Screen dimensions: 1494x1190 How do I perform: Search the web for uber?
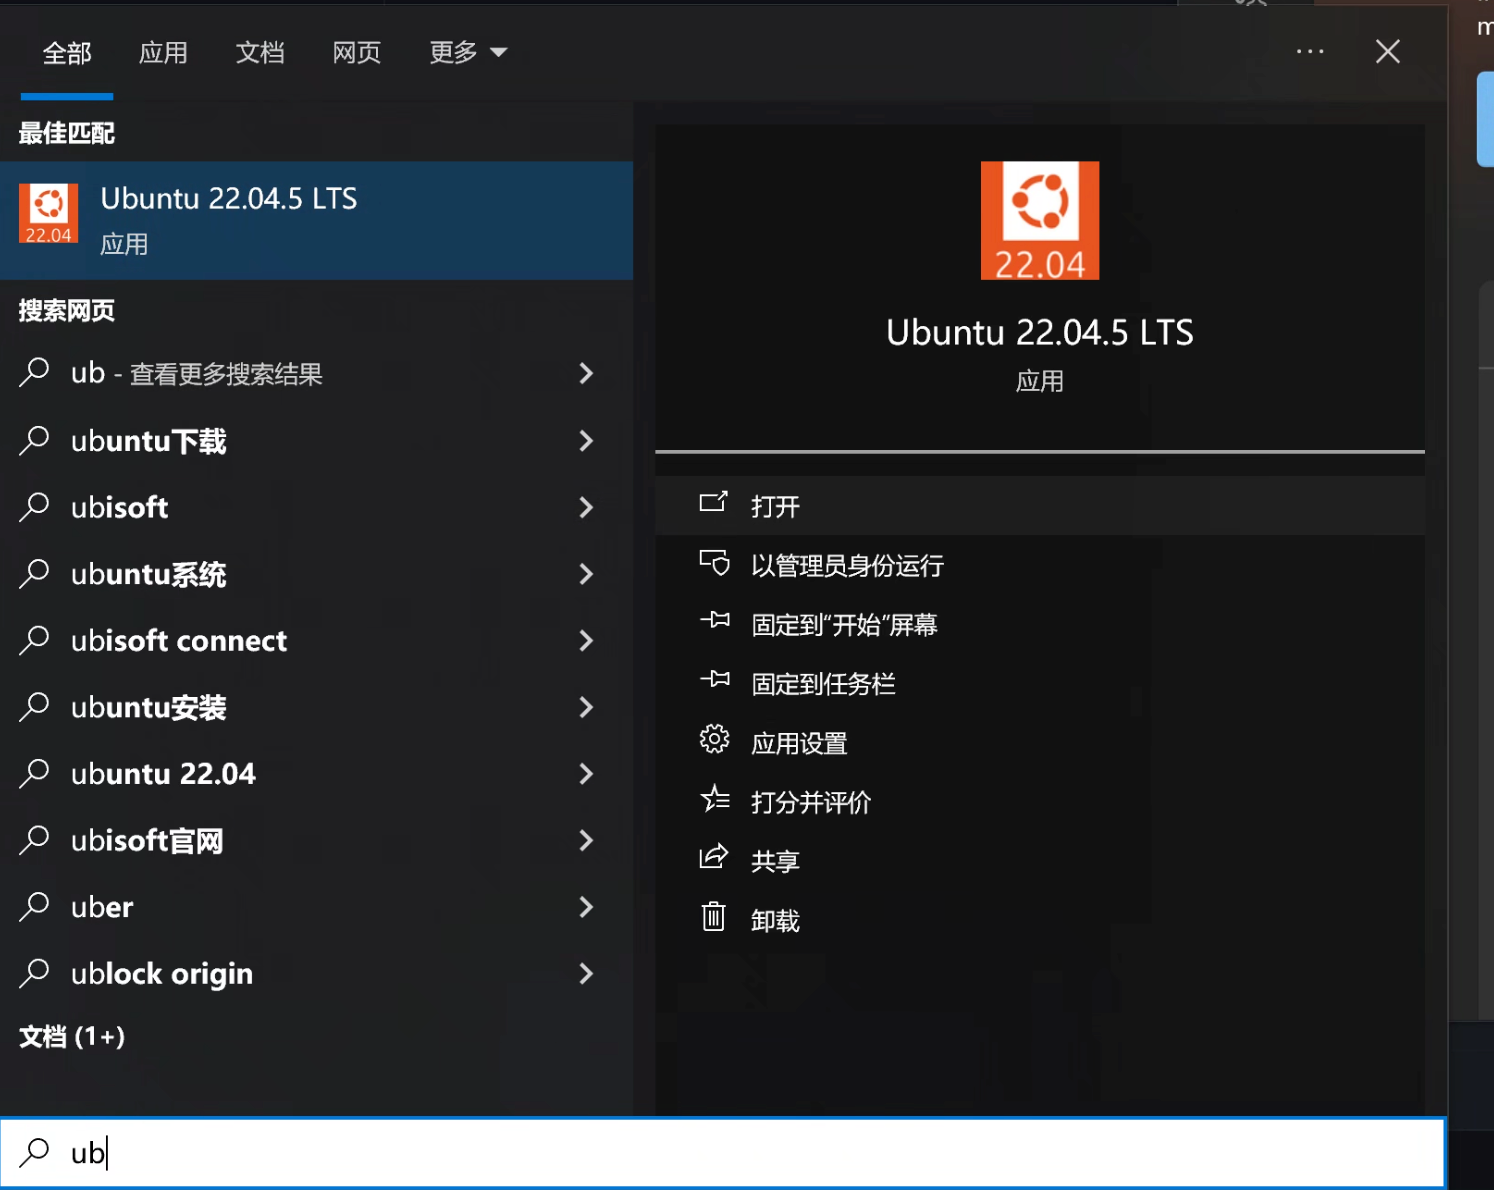pos(102,908)
